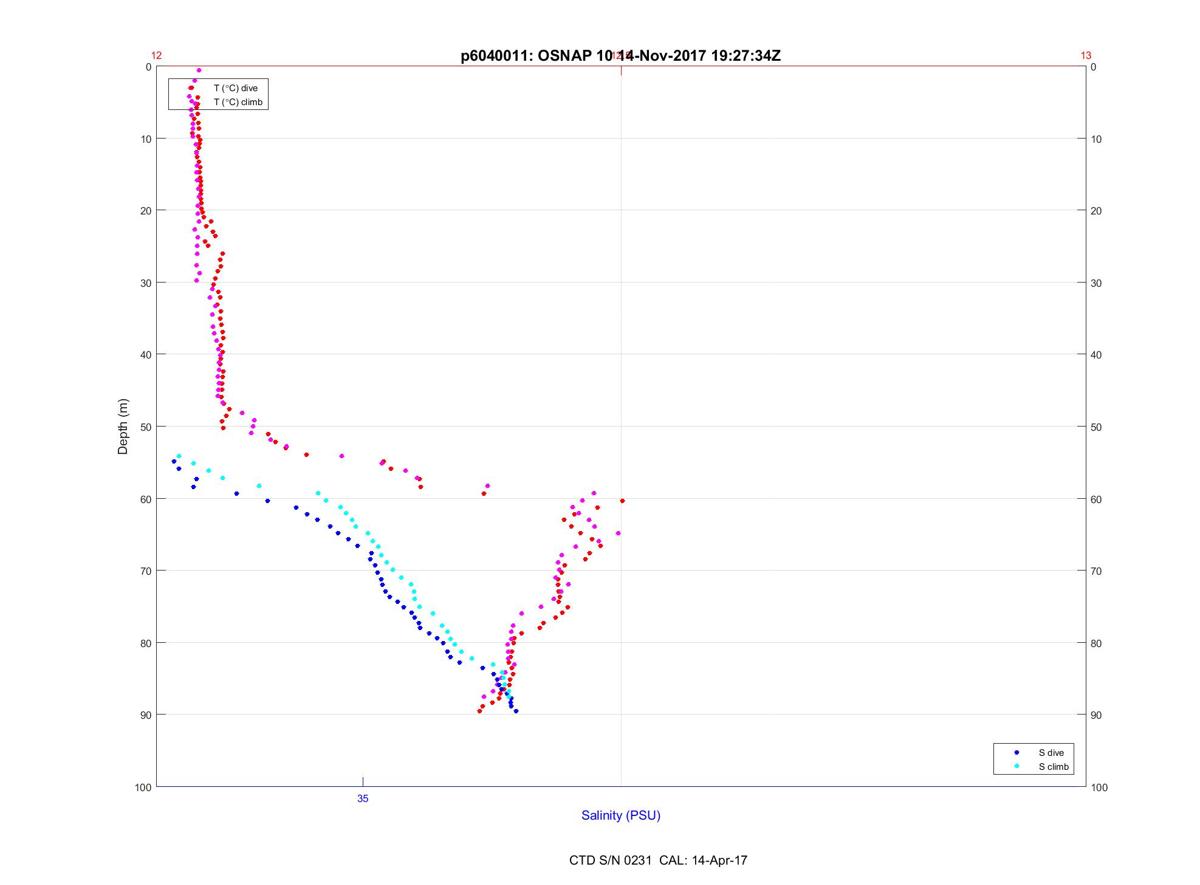Screen dimensions: 1200x885
Task: Click the '40' tick on the right depth axis
Action: [1097, 355]
